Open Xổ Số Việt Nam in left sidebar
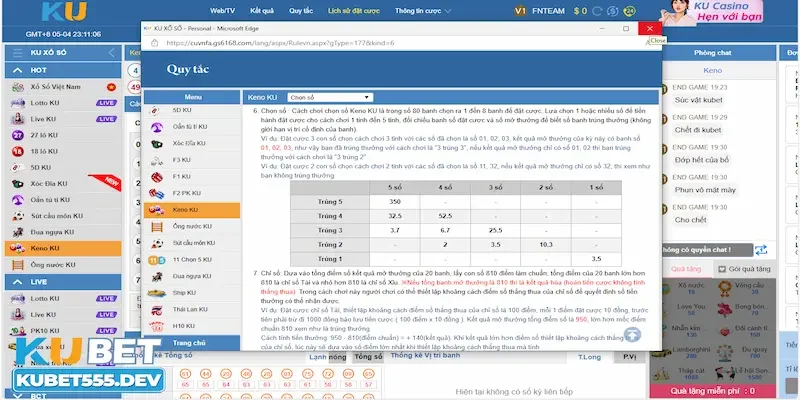Screen dimensions: 800x400 63,87
